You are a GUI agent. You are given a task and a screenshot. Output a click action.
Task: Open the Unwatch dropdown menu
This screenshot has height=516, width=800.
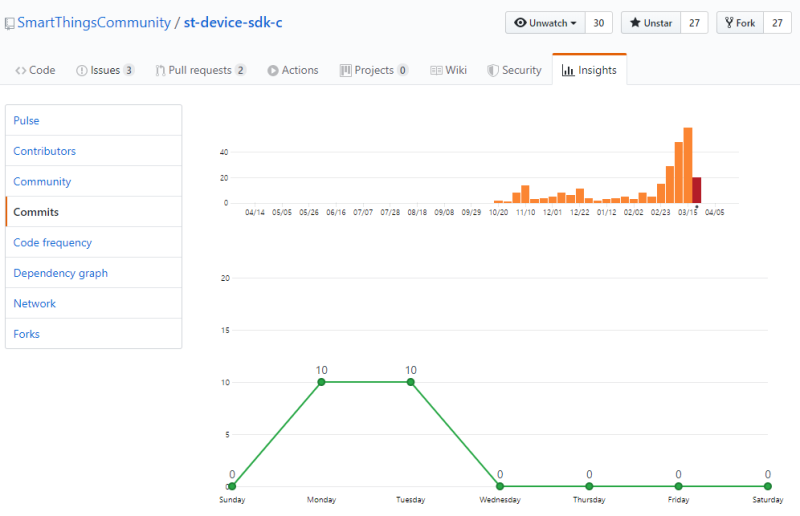tap(545, 23)
